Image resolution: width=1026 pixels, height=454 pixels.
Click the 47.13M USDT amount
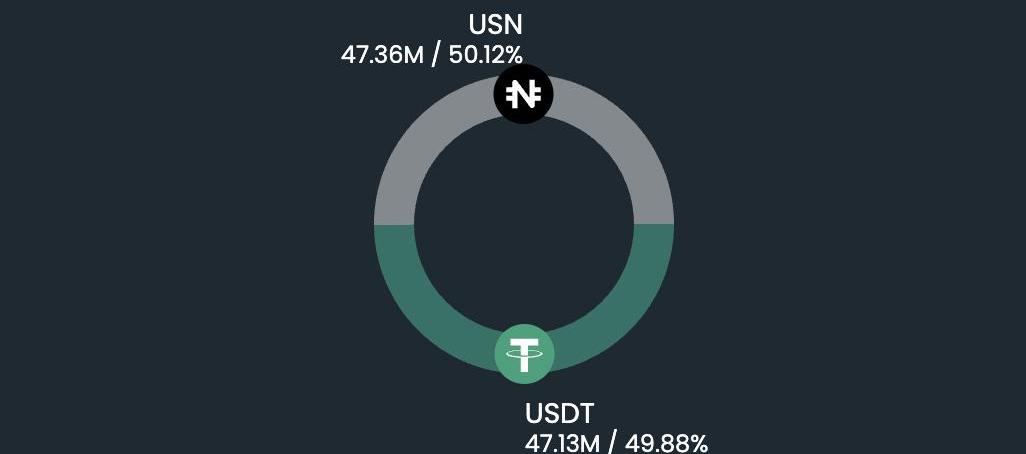click(x=564, y=442)
